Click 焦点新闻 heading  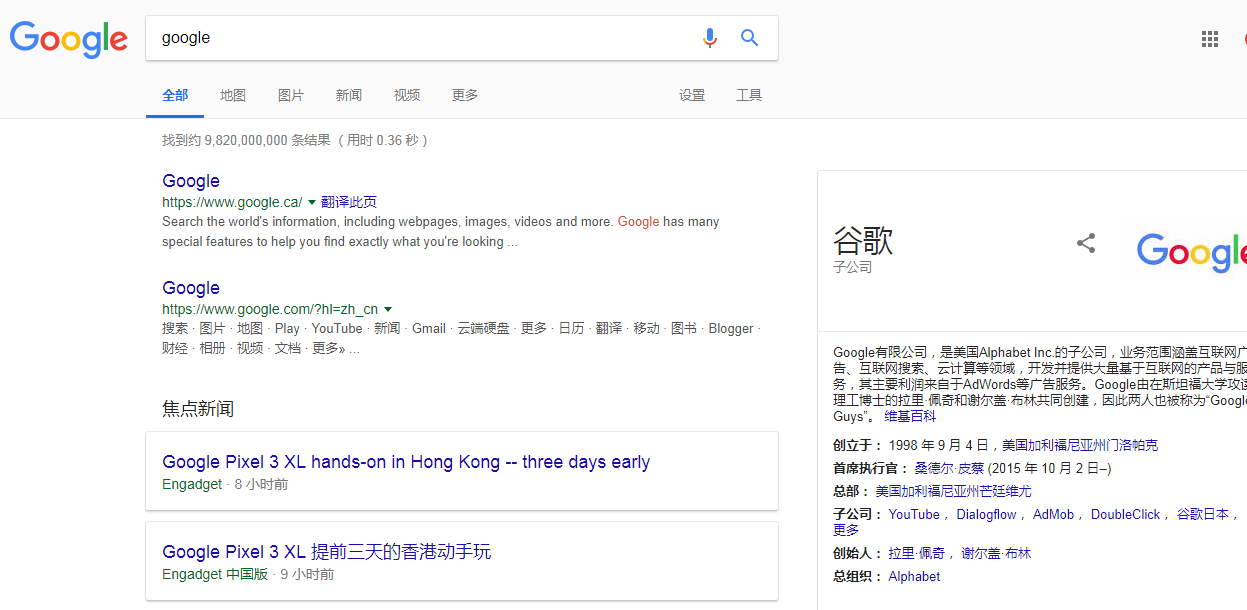coord(198,409)
